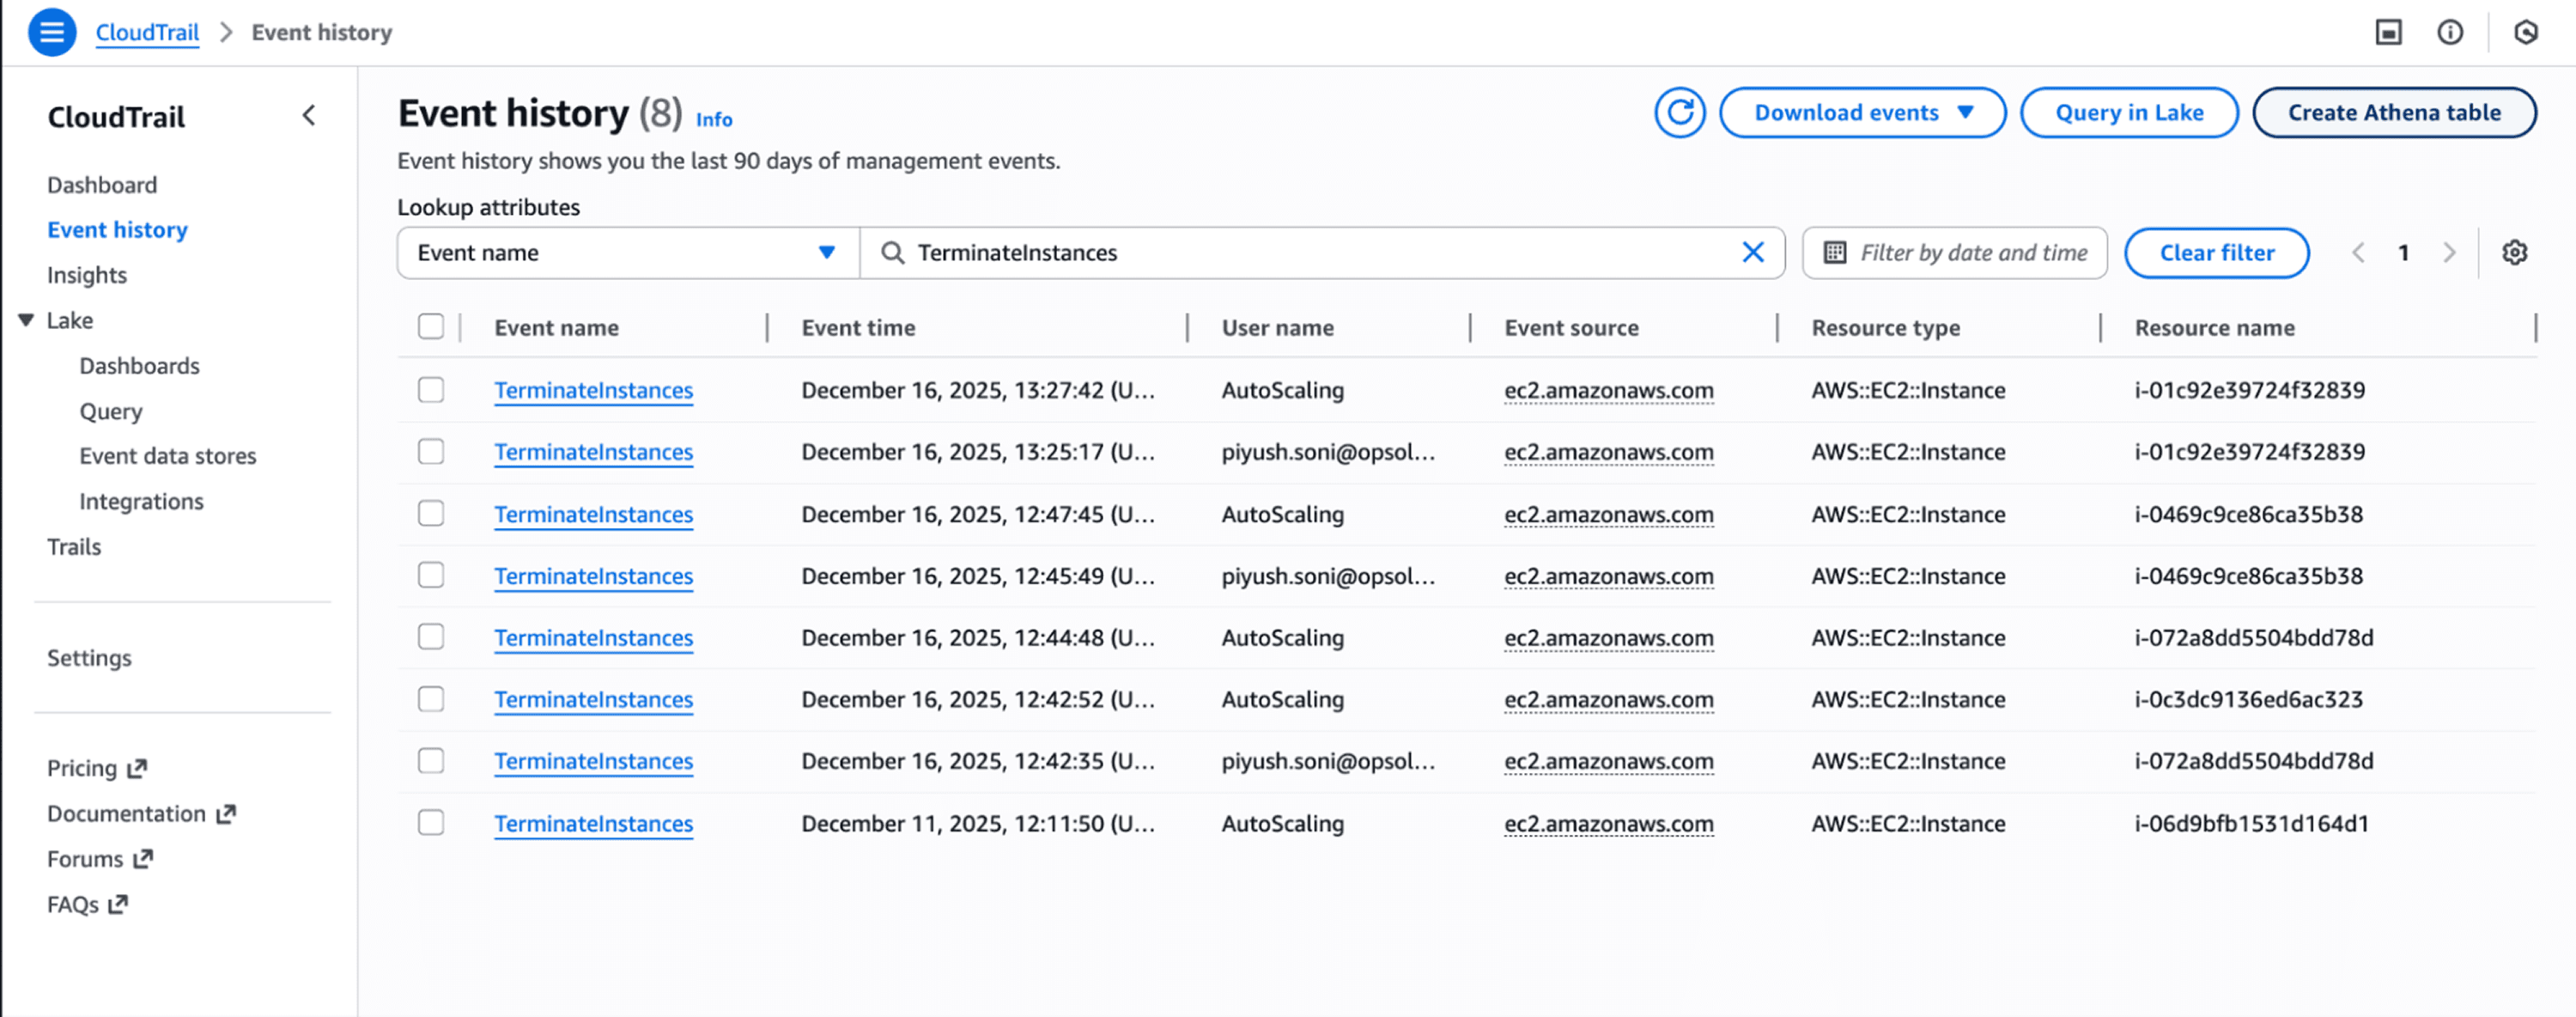Clear the TerminateInstances search text
Viewport: 2576px width, 1017px height.
pos(1752,253)
